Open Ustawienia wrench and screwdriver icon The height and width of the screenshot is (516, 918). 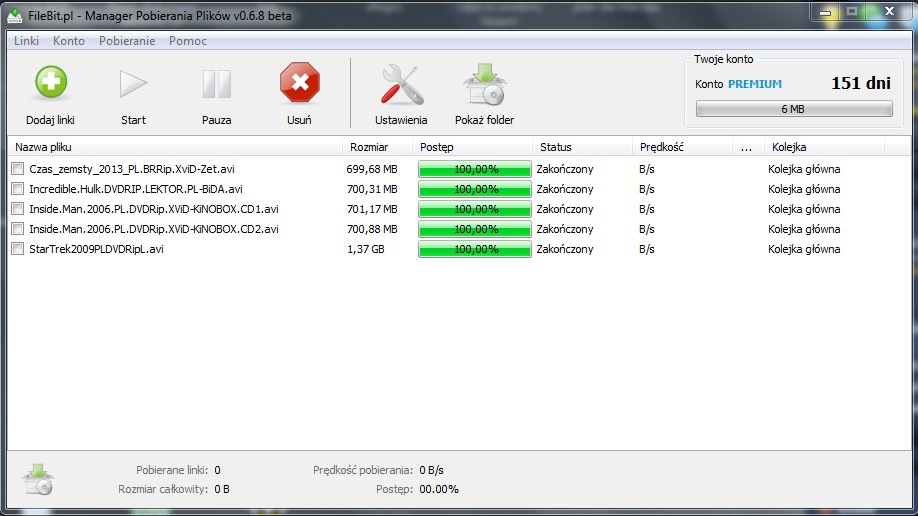401,84
